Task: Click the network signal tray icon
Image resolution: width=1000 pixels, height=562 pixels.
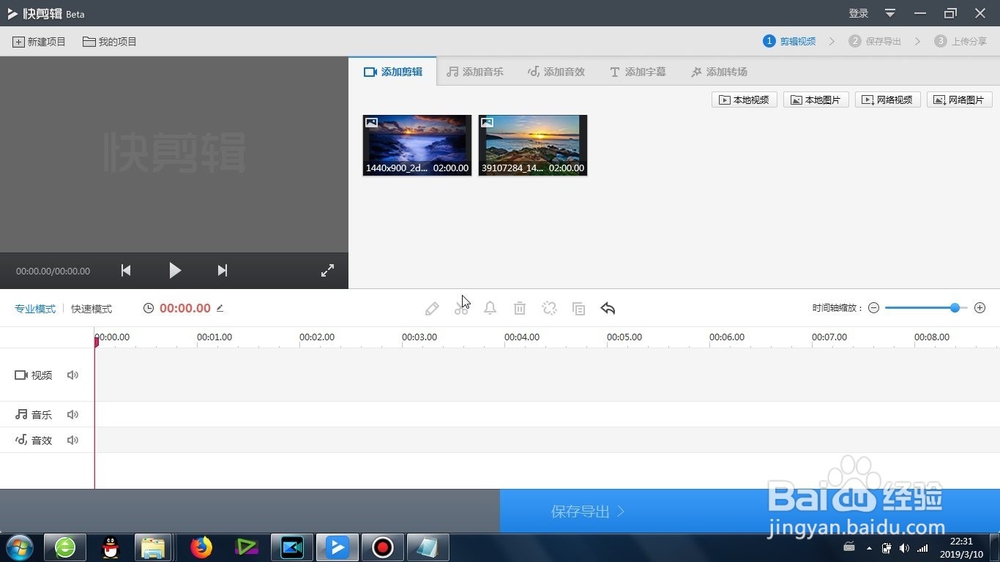Action: click(x=923, y=548)
